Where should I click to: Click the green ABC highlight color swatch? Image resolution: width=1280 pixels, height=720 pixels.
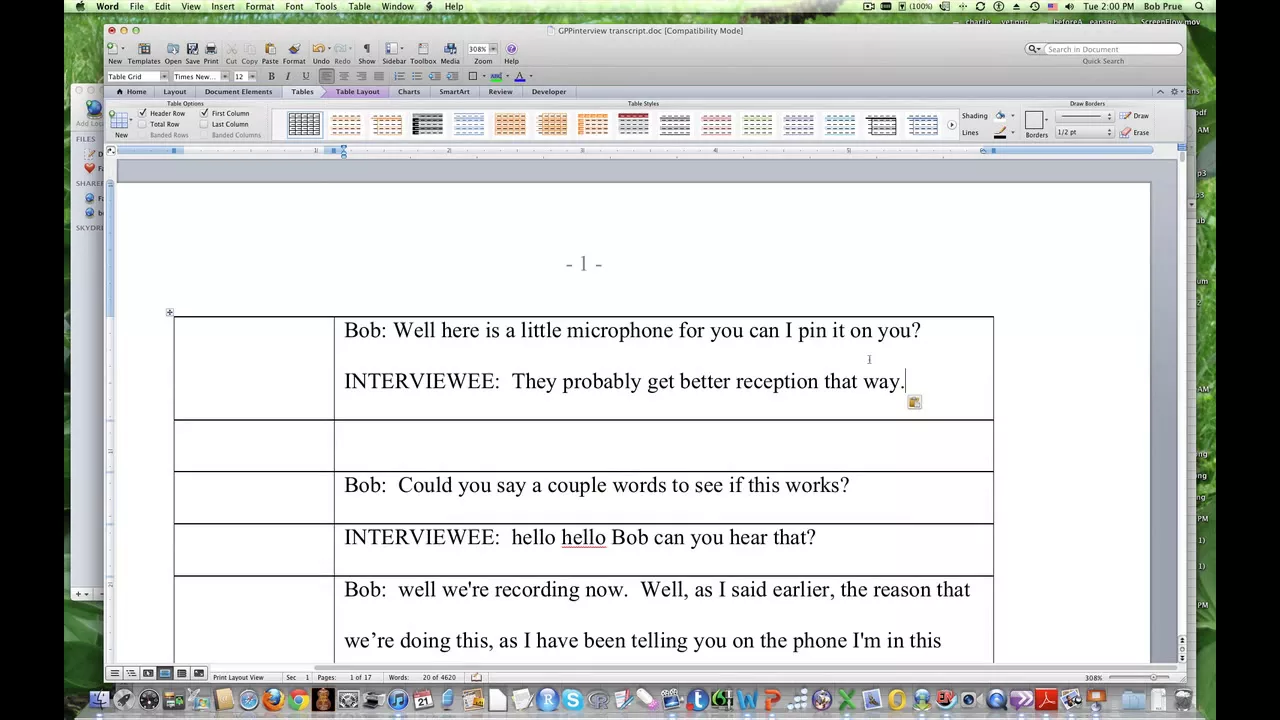(495, 77)
